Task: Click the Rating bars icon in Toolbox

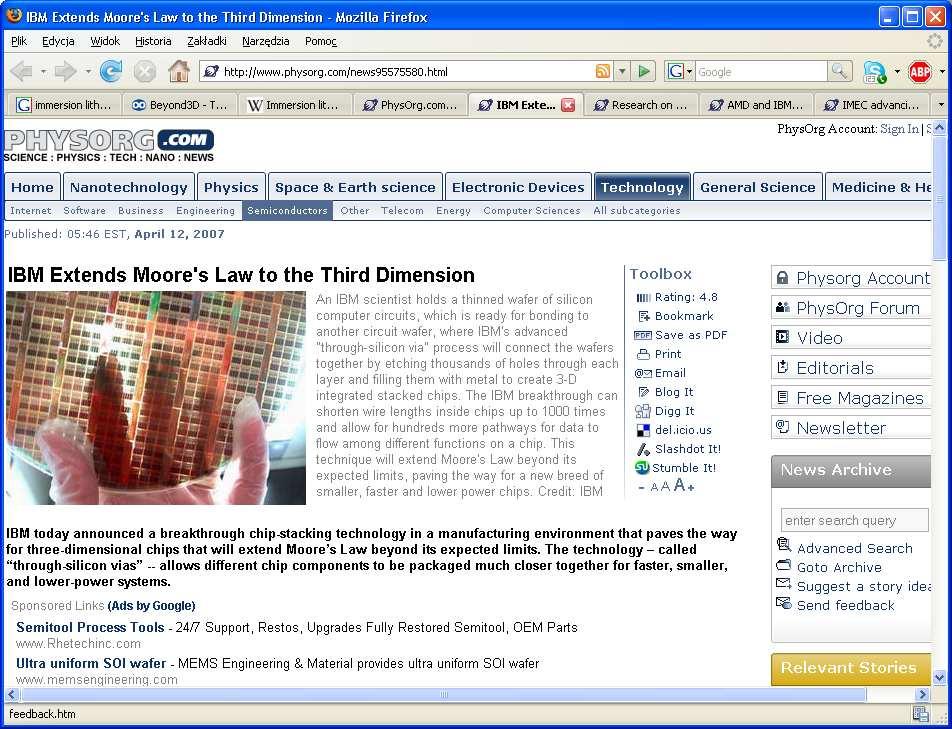Action: 643,297
